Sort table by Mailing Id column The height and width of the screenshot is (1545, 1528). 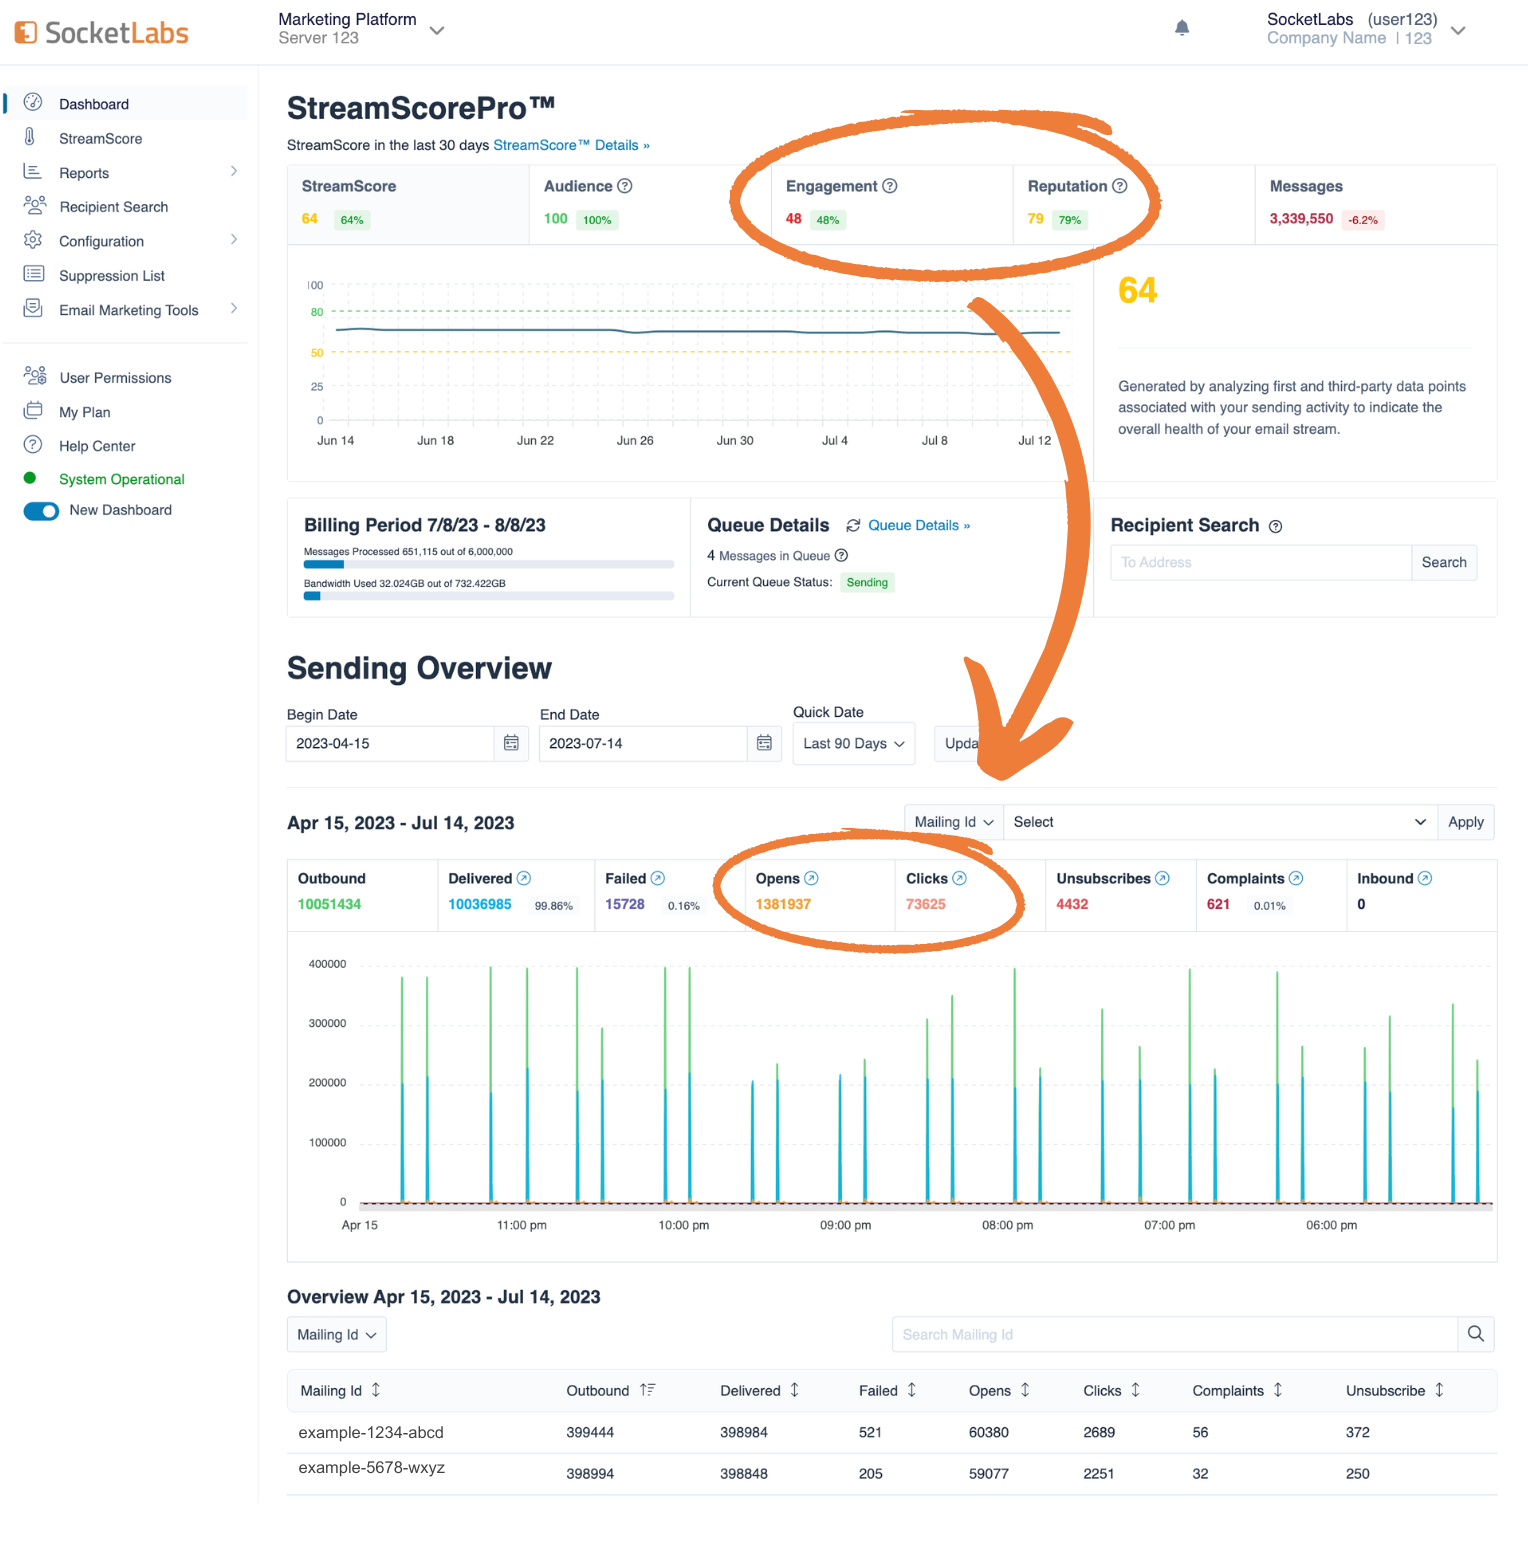click(376, 1390)
